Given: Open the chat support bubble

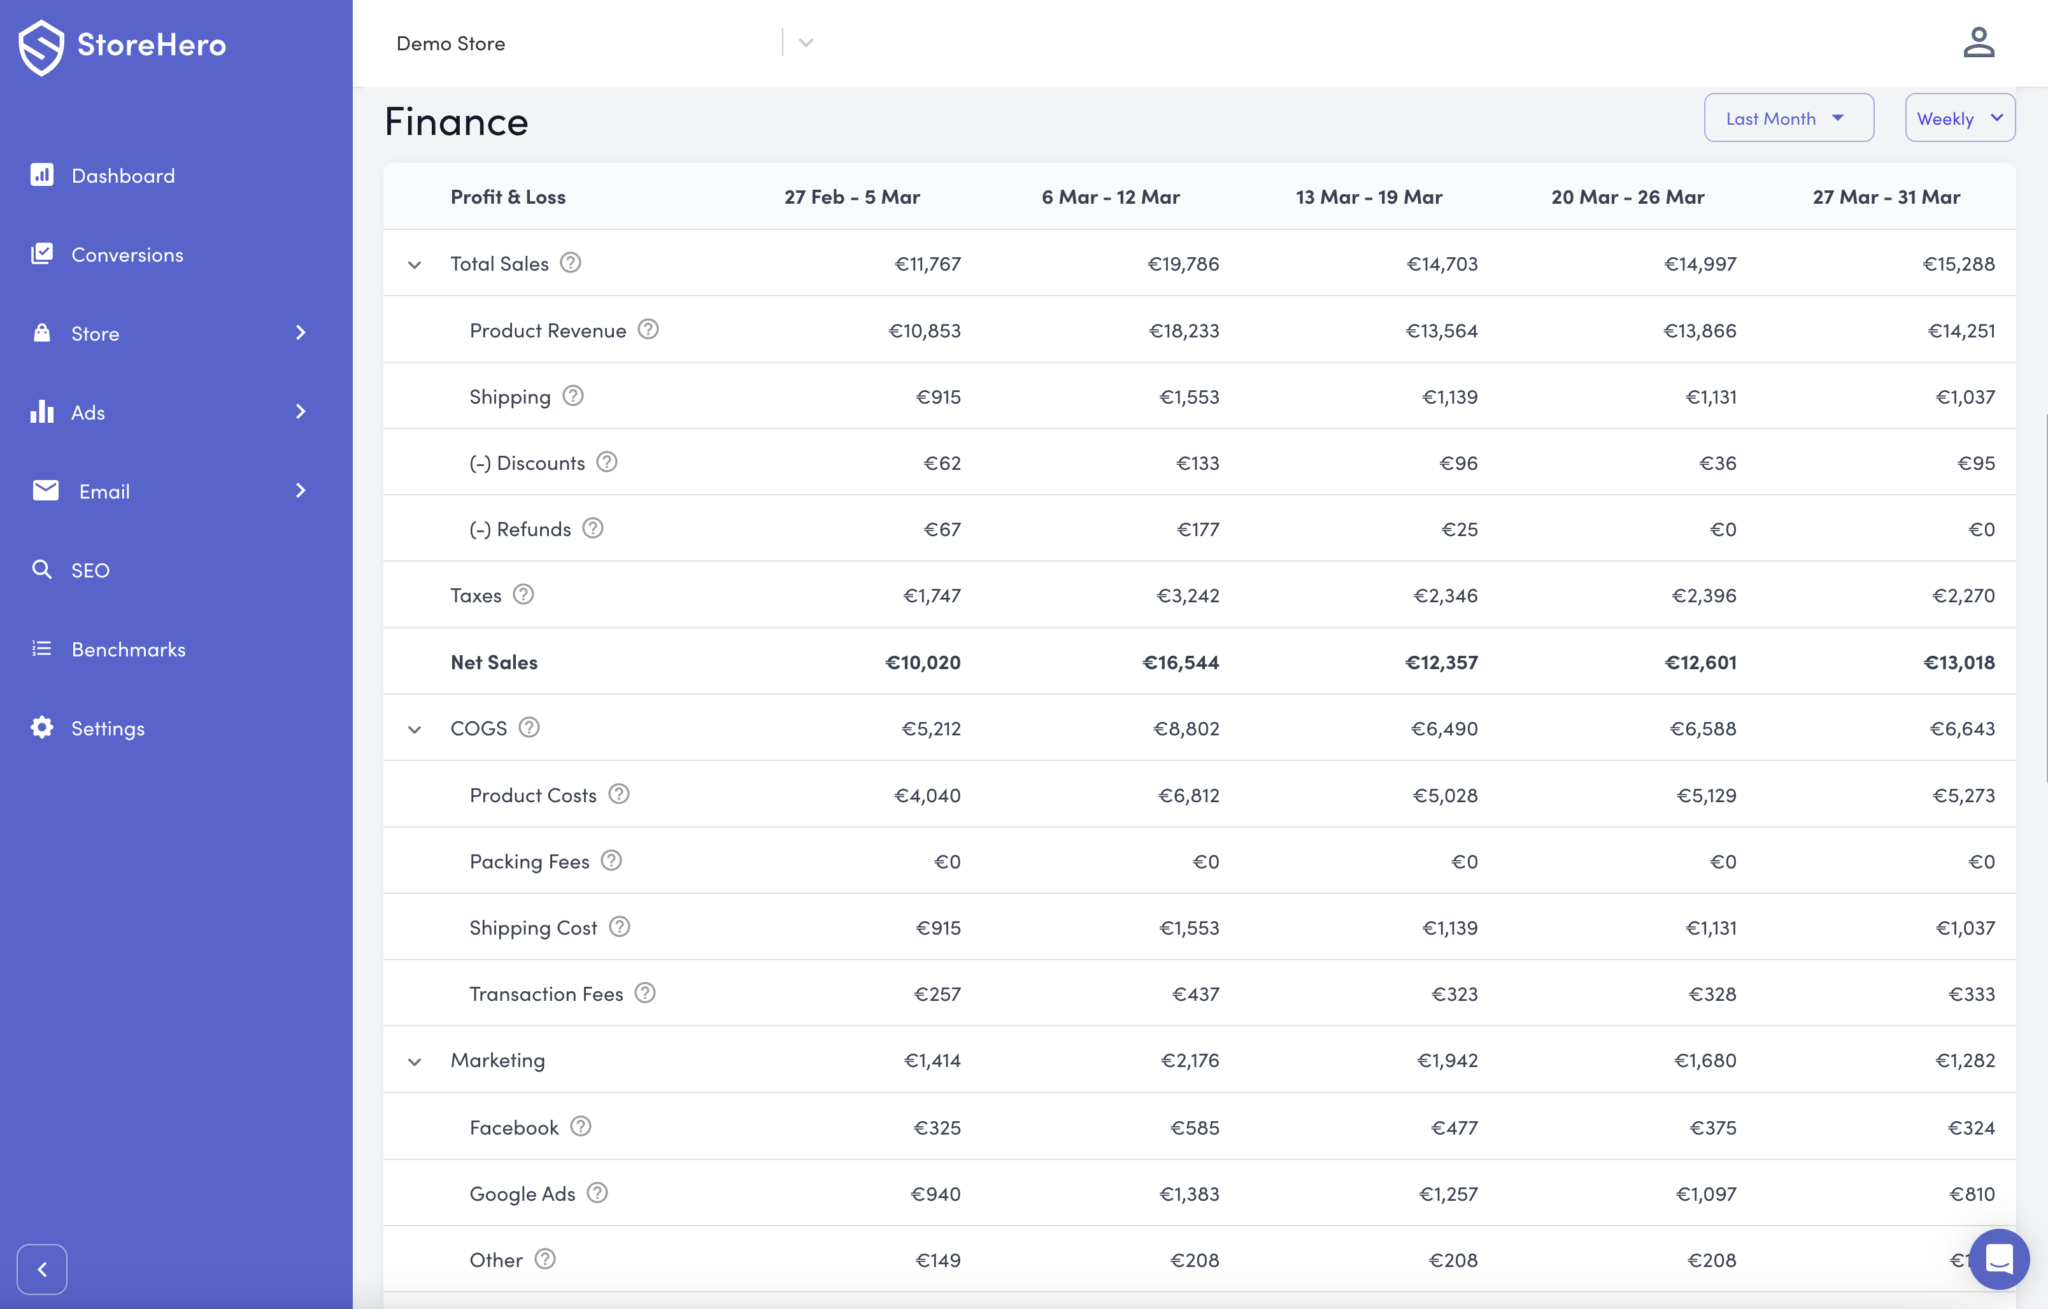Looking at the screenshot, I should click(1998, 1258).
